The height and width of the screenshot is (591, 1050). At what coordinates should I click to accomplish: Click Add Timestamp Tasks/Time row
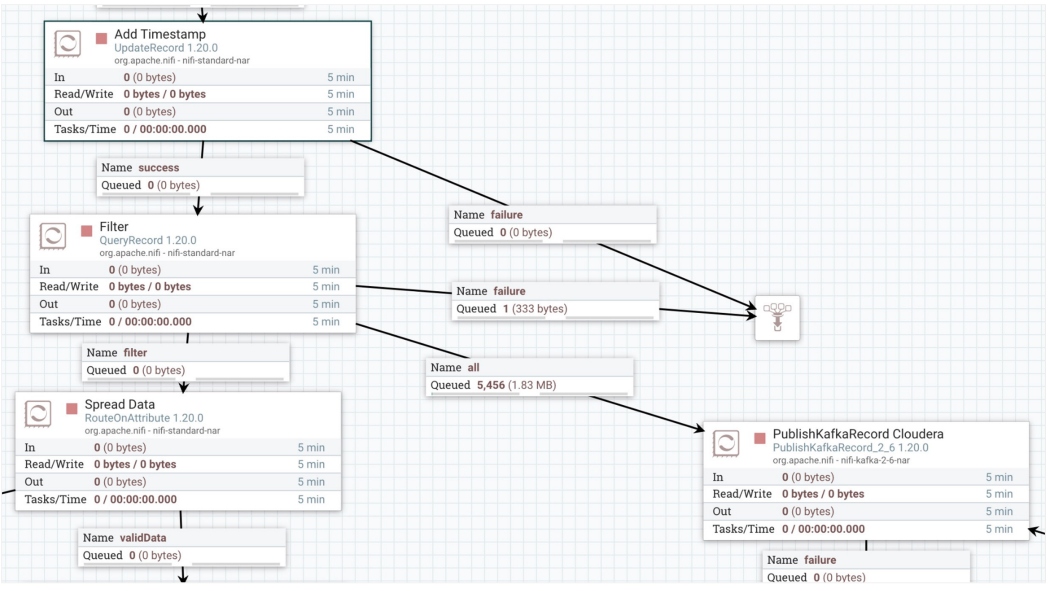[208, 129]
